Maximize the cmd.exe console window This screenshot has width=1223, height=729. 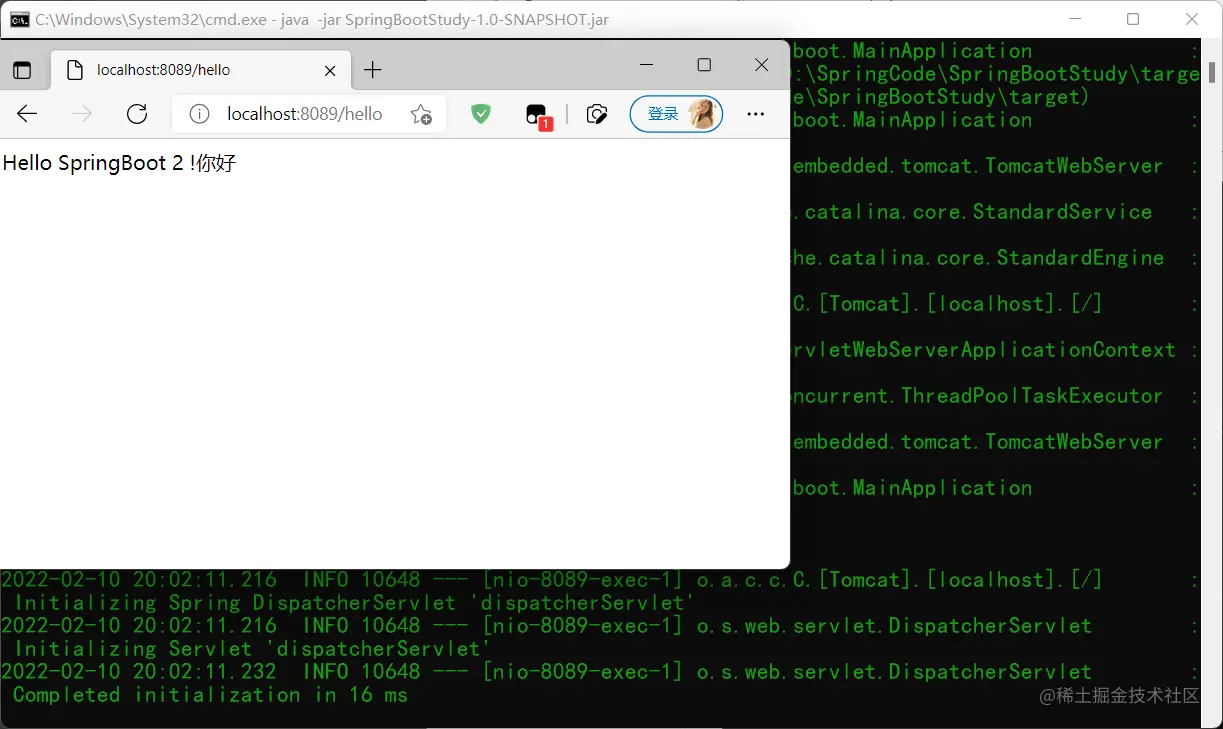[x=1133, y=19]
